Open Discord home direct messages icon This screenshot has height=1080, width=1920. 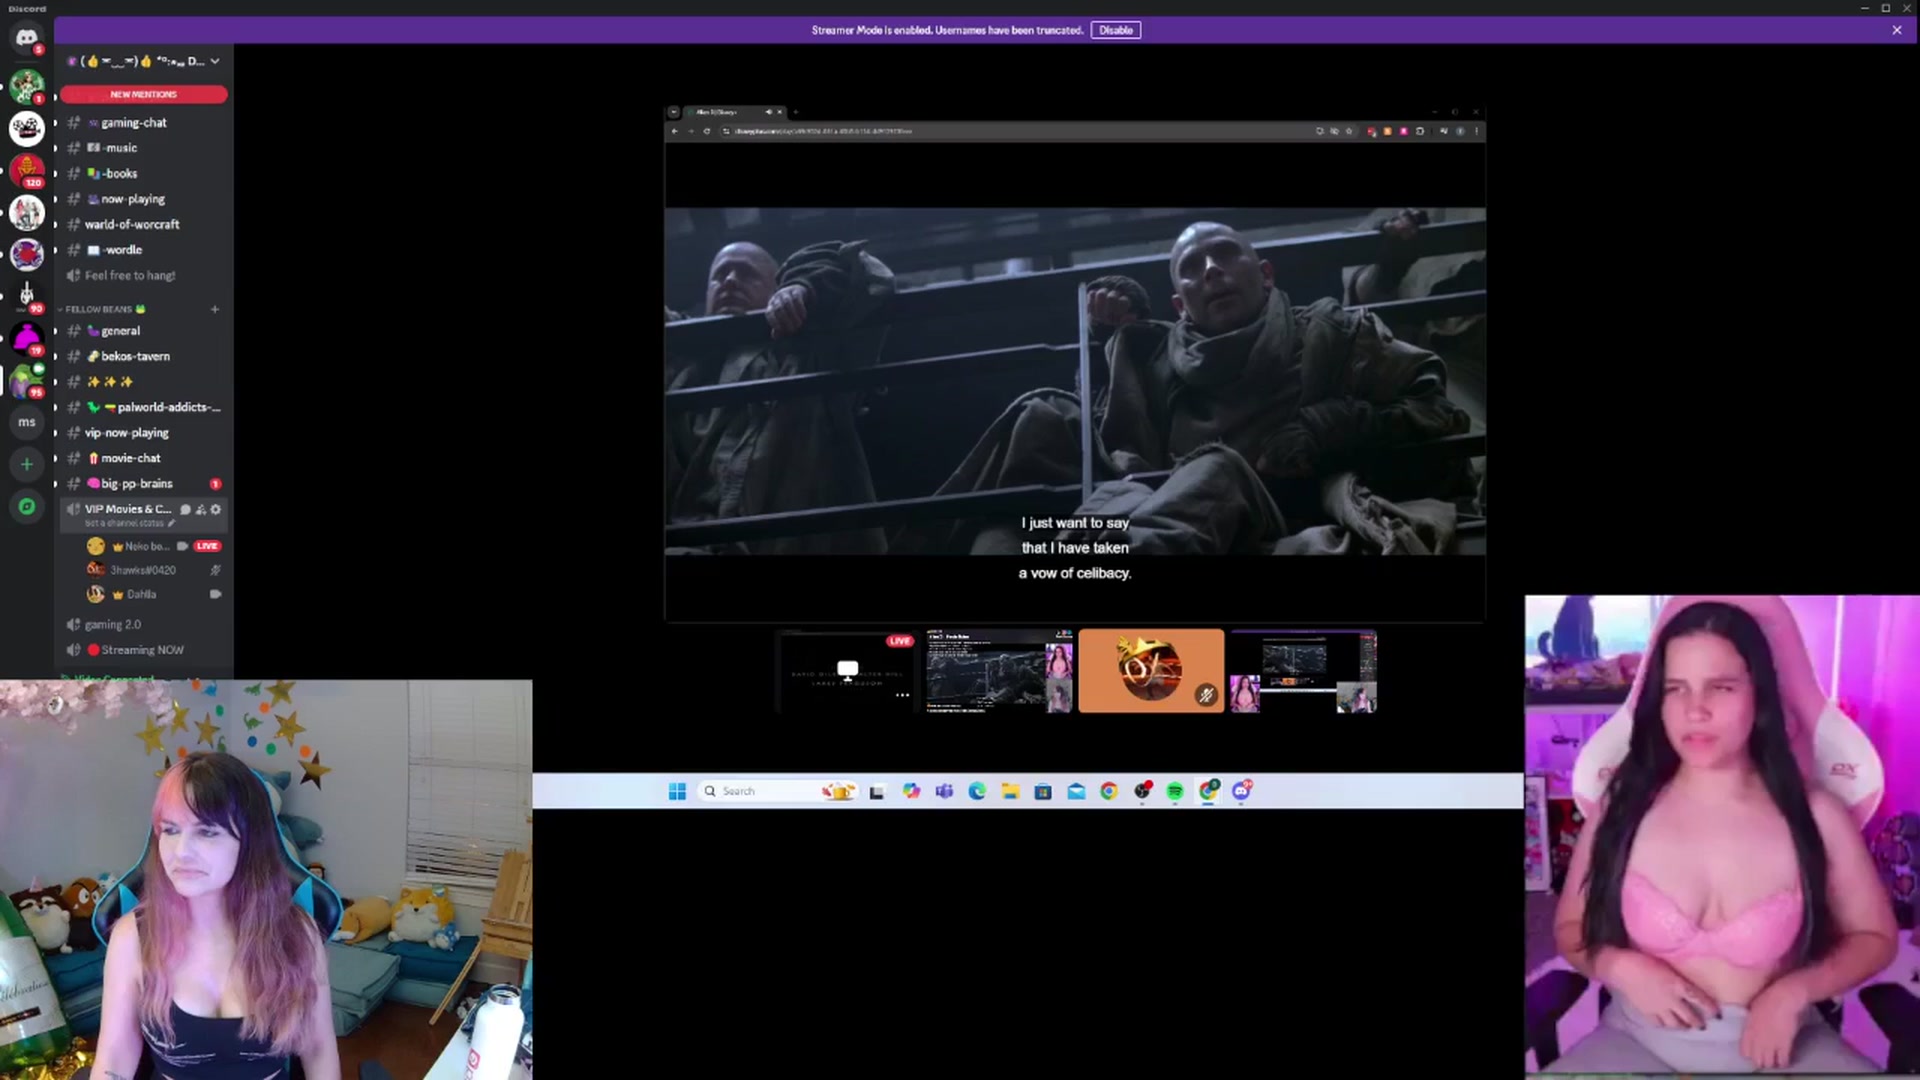click(x=27, y=38)
